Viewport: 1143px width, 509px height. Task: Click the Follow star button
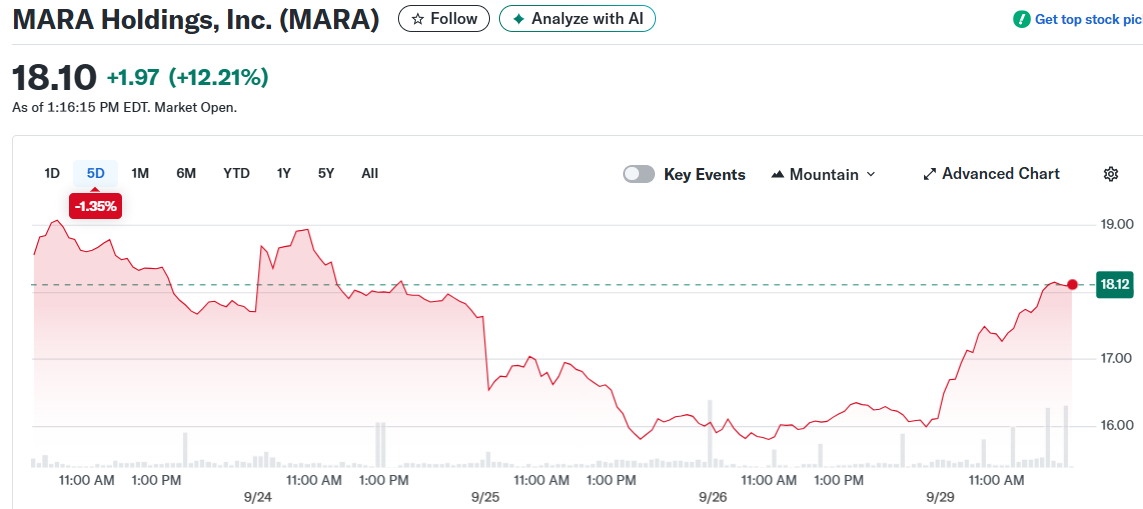tap(444, 19)
